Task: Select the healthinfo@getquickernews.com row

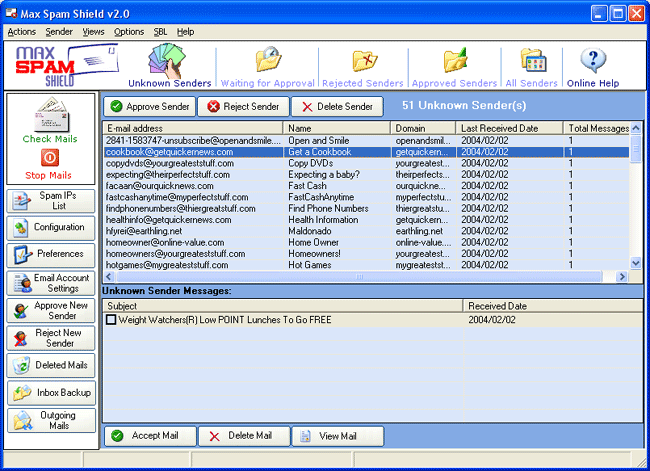Action: (366, 220)
